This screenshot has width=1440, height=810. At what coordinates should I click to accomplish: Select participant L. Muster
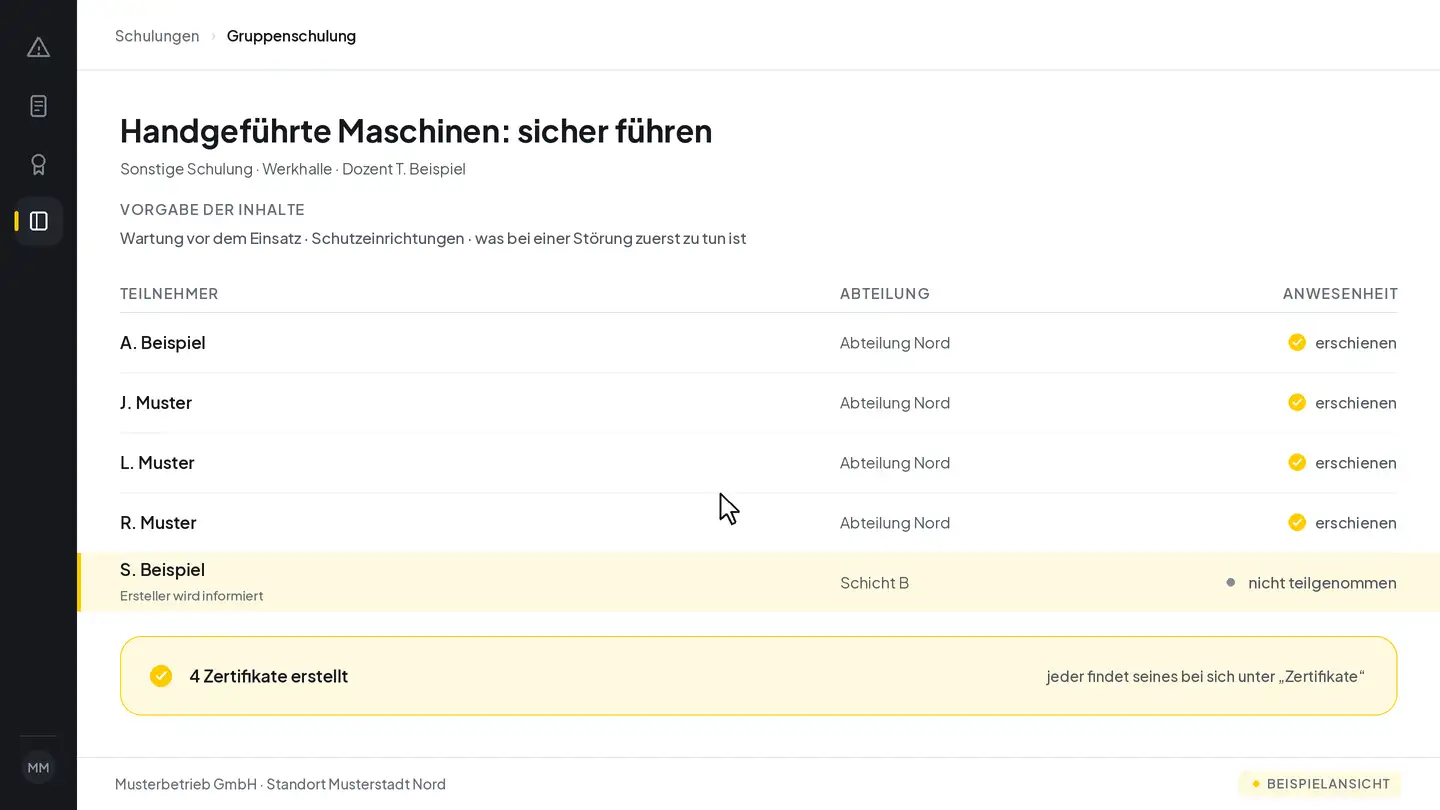coord(157,463)
